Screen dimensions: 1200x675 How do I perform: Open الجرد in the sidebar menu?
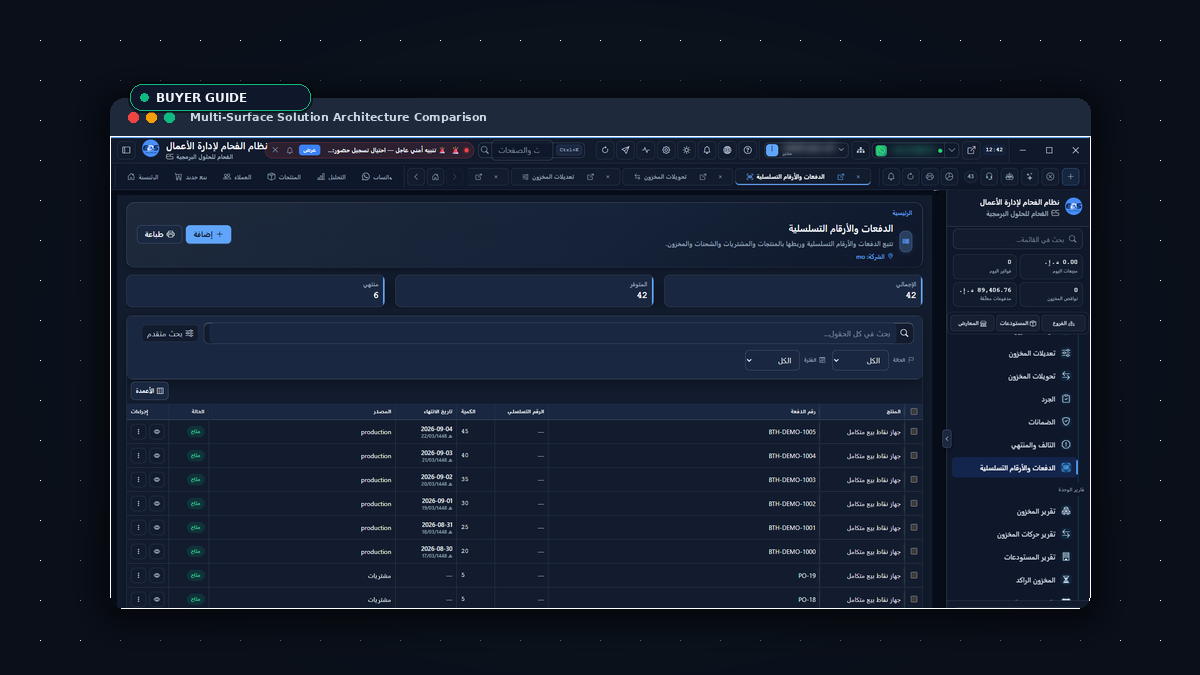[x=1012, y=399]
